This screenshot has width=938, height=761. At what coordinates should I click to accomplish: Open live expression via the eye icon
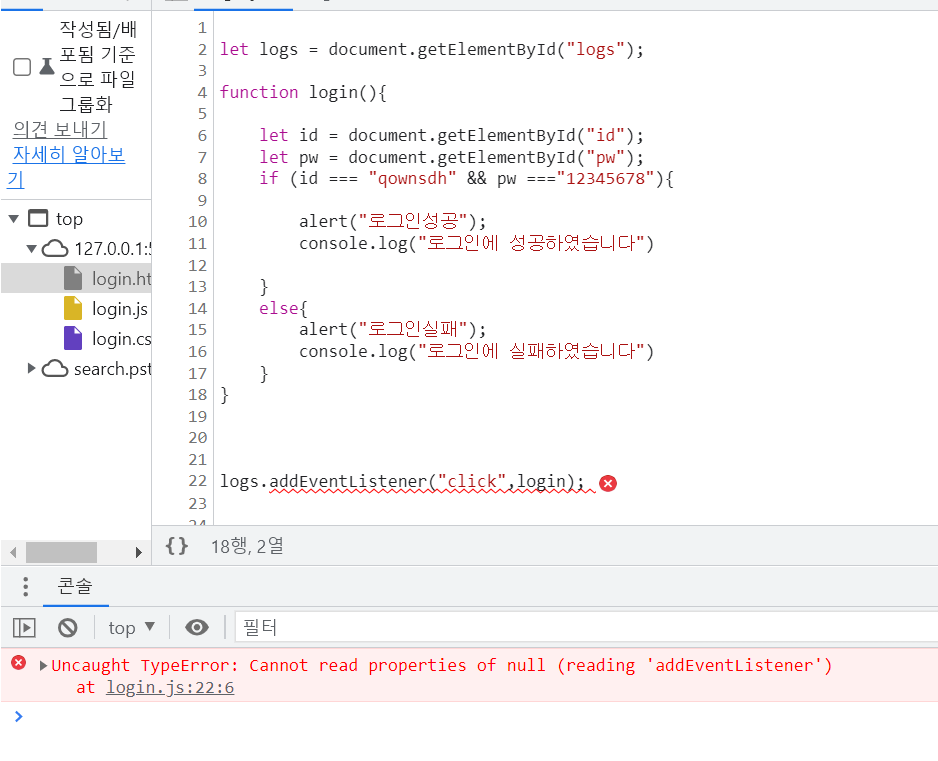(x=197, y=628)
